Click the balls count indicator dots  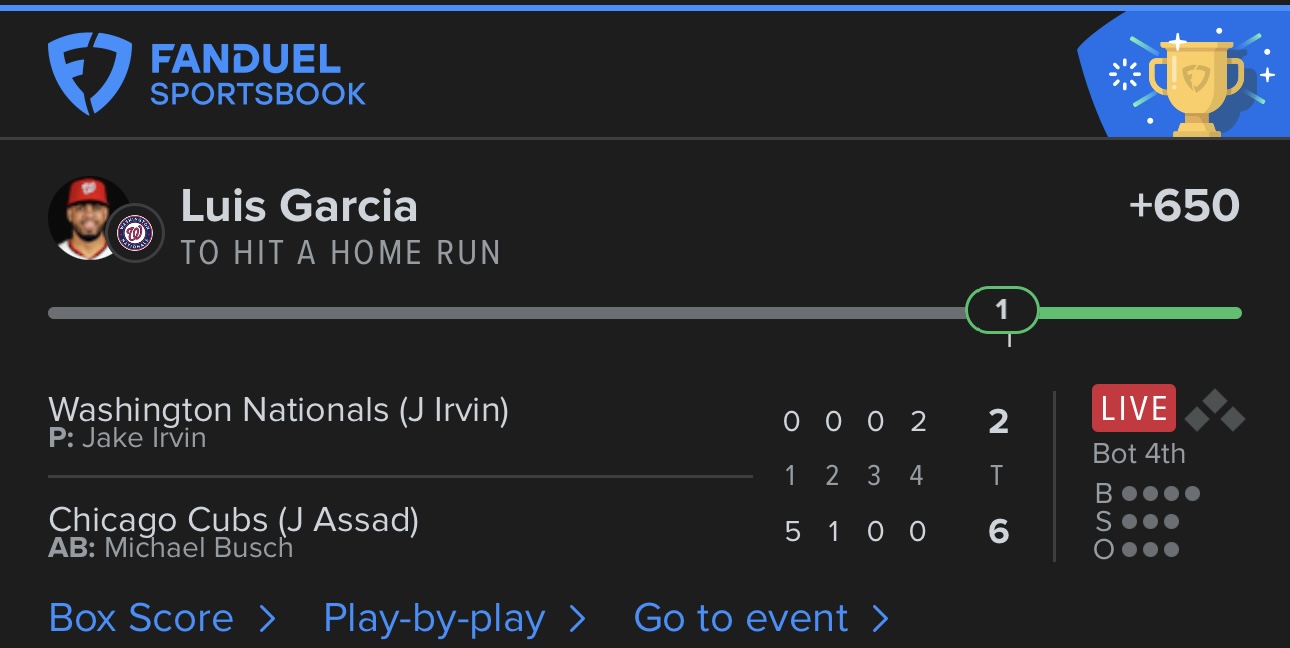tap(1160, 493)
